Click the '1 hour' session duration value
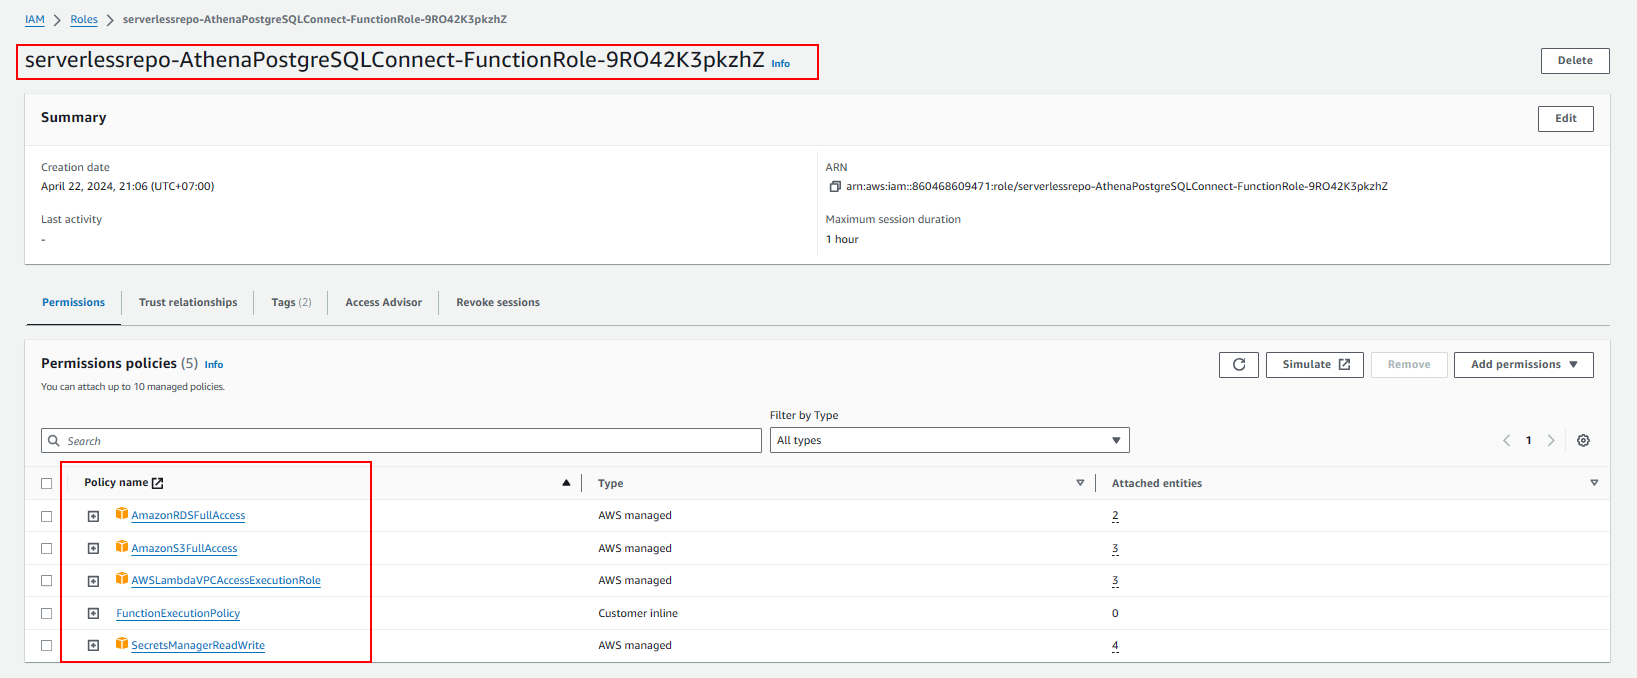 point(842,240)
